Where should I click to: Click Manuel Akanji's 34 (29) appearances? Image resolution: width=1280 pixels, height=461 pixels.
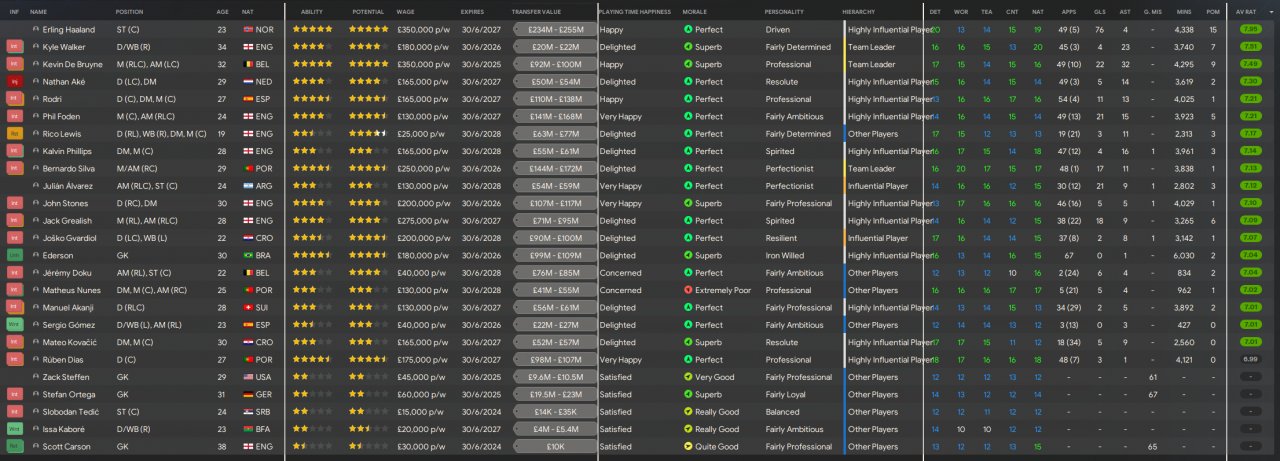click(x=1068, y=308)
